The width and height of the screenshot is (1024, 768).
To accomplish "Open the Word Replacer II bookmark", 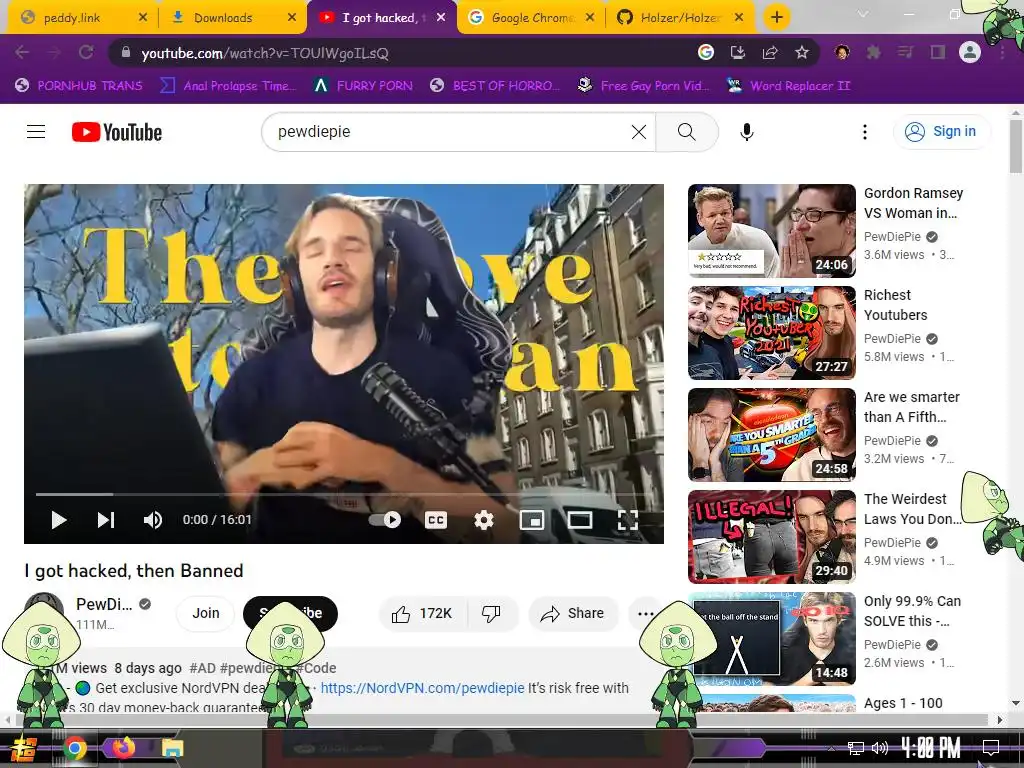I will pyautogui.click(x=789, y=86).
